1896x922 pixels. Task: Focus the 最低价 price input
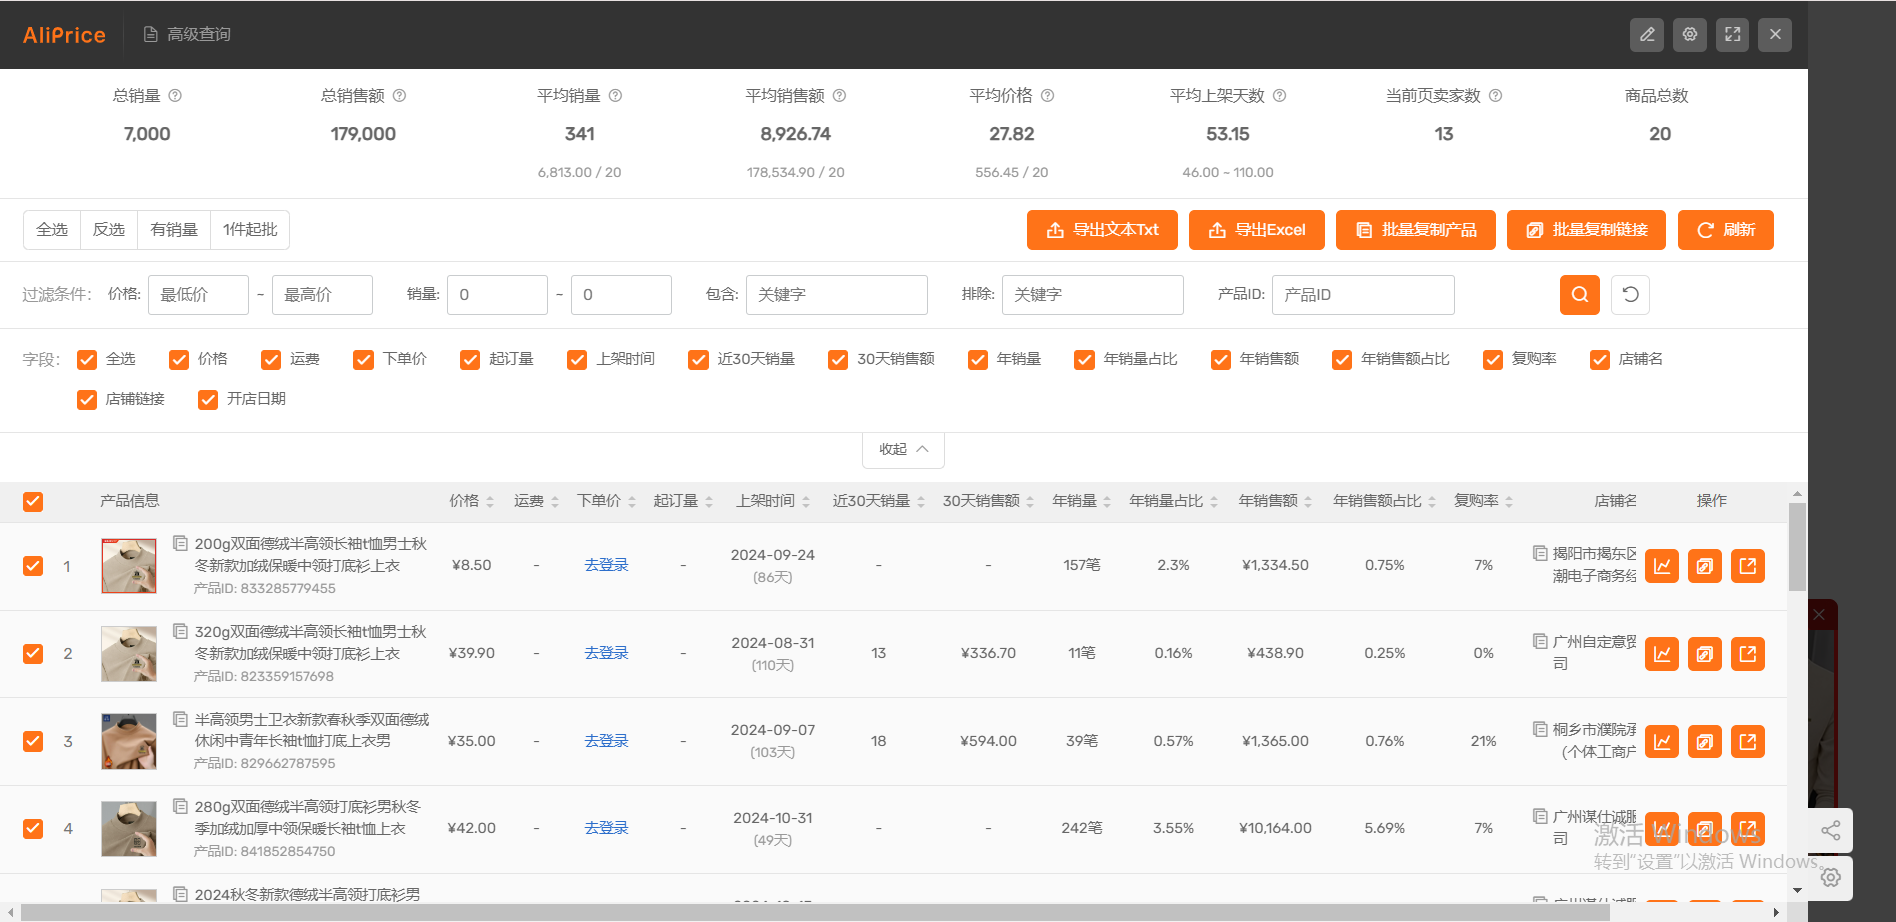tap(198, 295)
